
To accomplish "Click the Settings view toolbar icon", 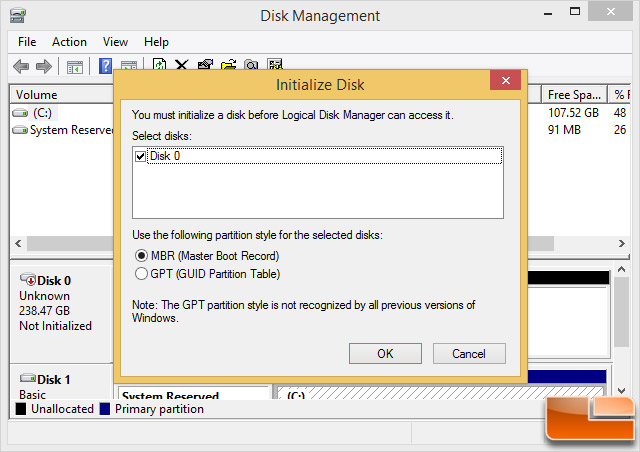I will coord(275,64).
